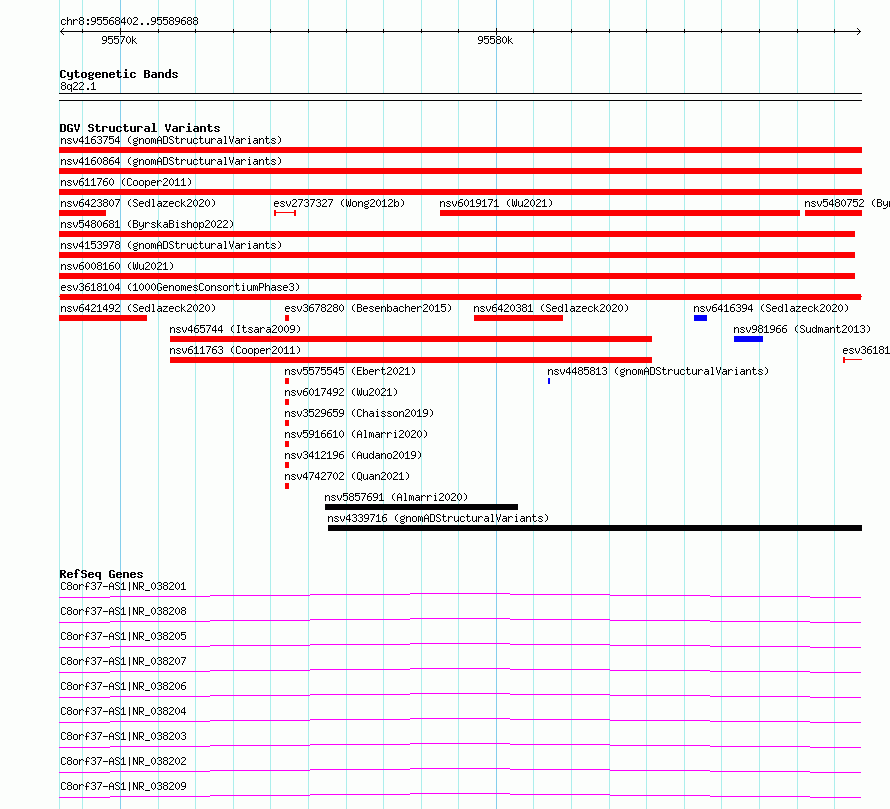Open the nsv6019171 Wu2021 variant label
The image size is (890, 809).
click(x=496, y=203)
